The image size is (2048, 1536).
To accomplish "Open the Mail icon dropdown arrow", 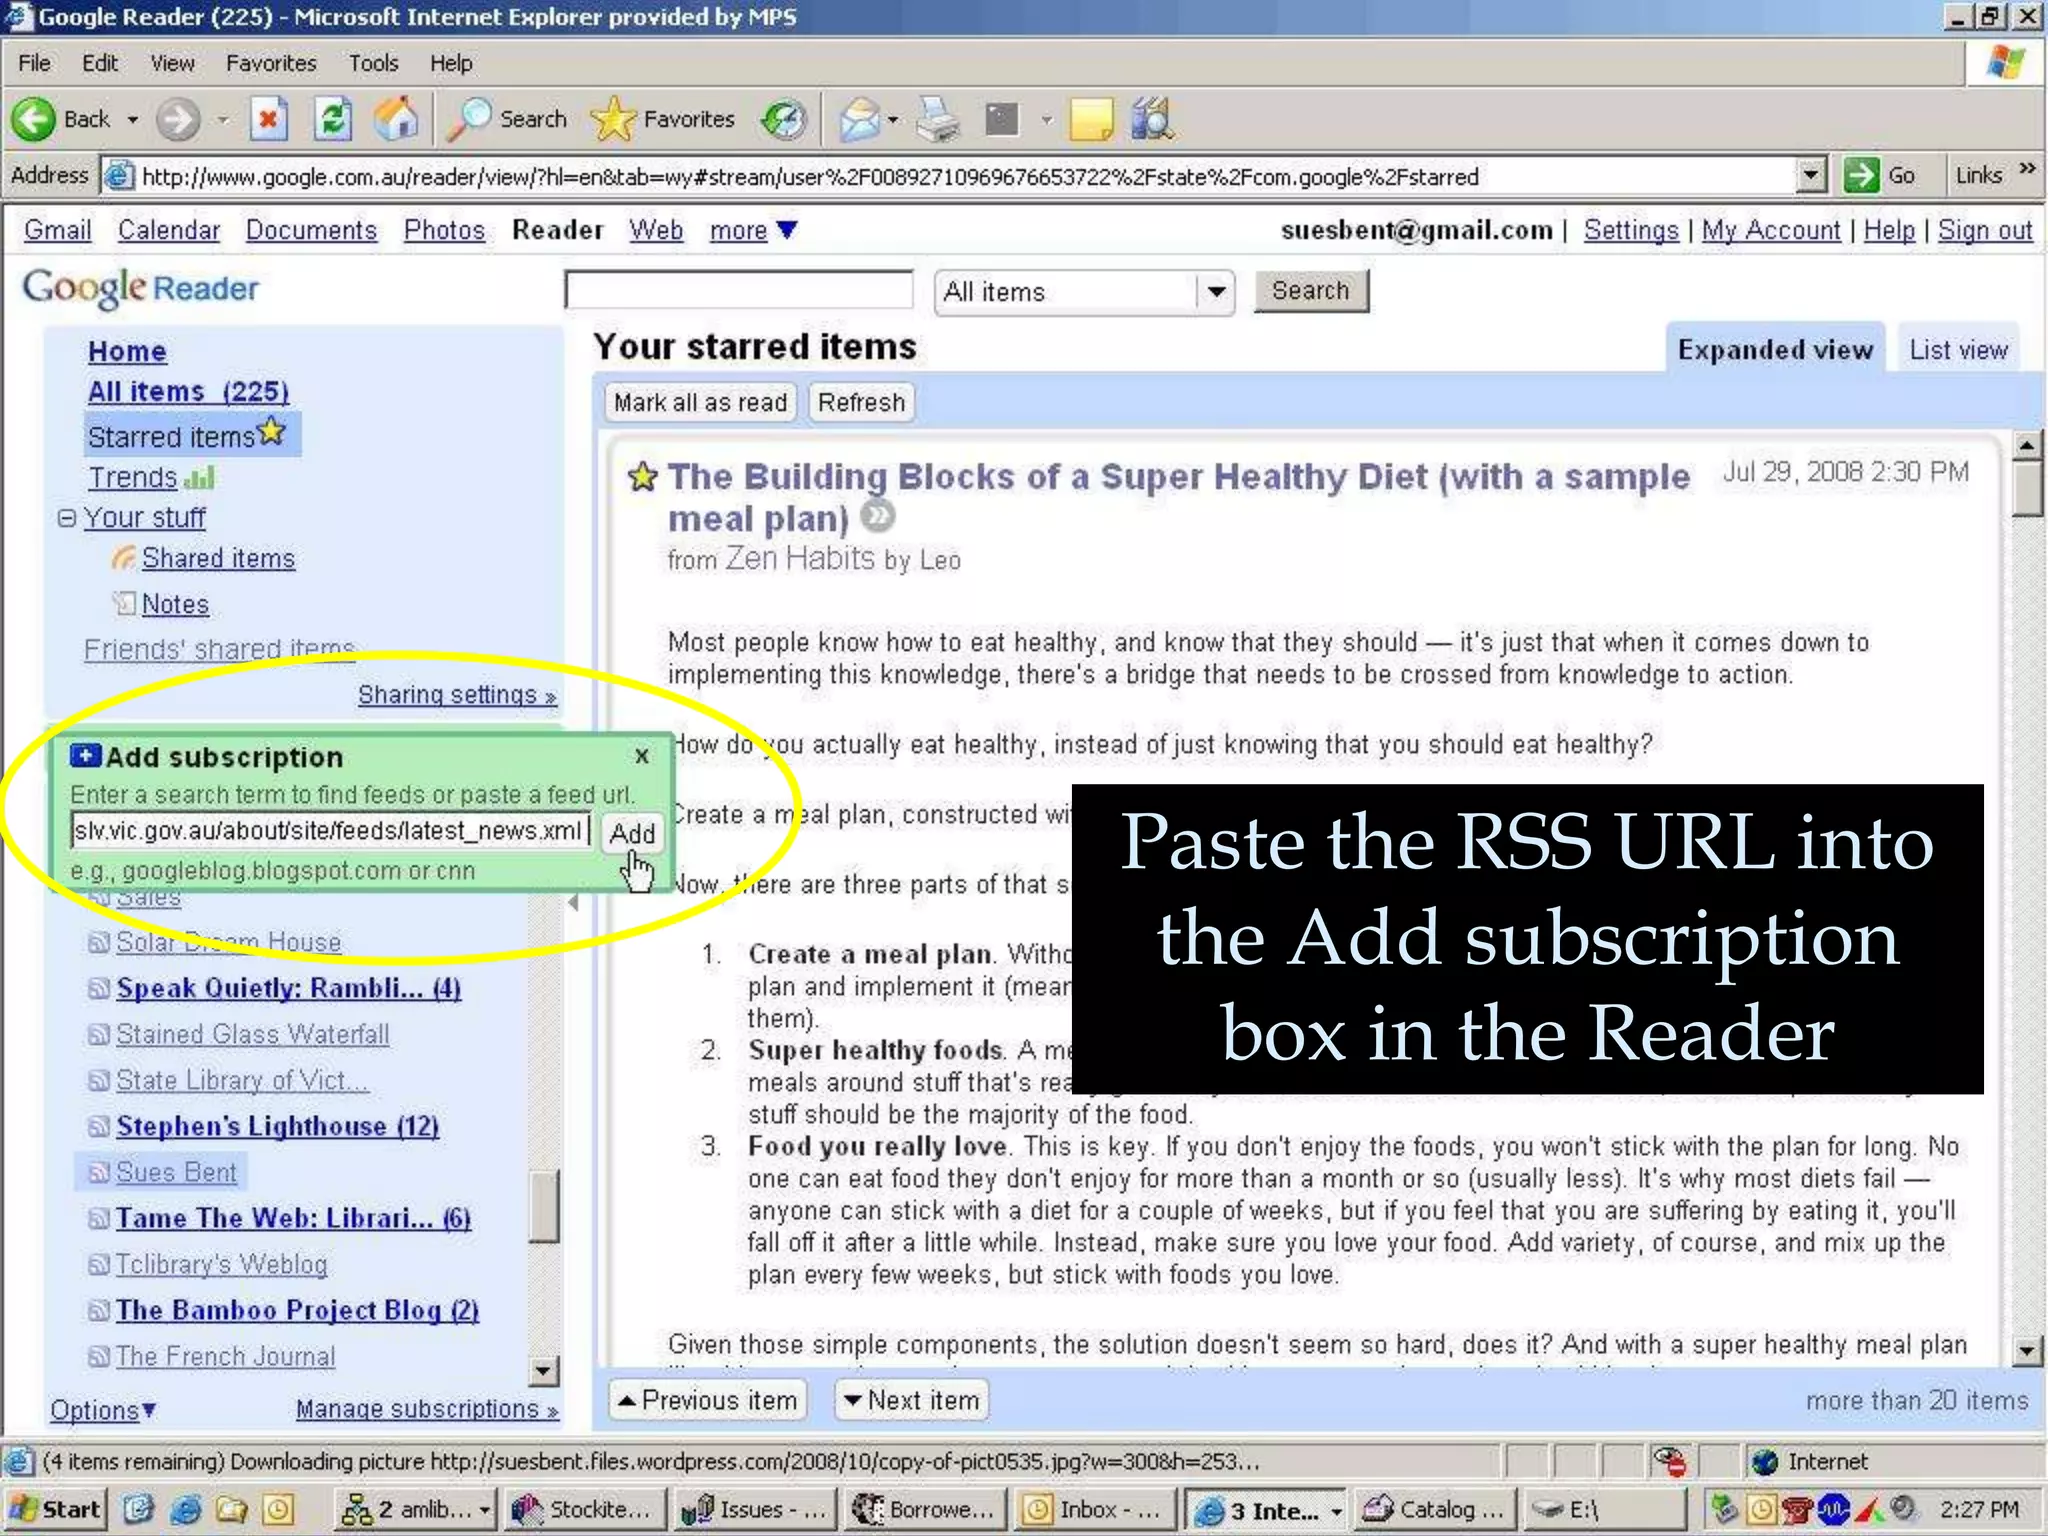I will (893, 121).
